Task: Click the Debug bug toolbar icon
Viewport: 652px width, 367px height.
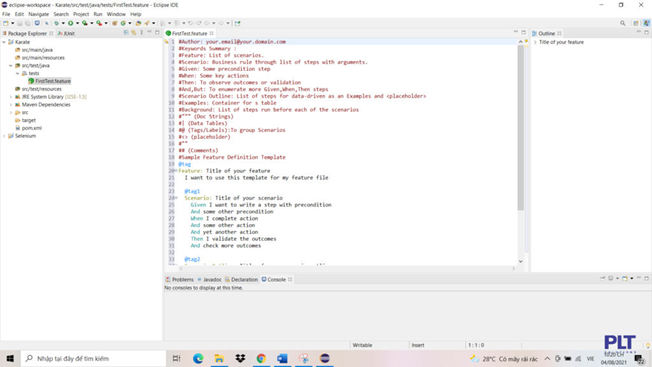Action: tap(57, 23)
